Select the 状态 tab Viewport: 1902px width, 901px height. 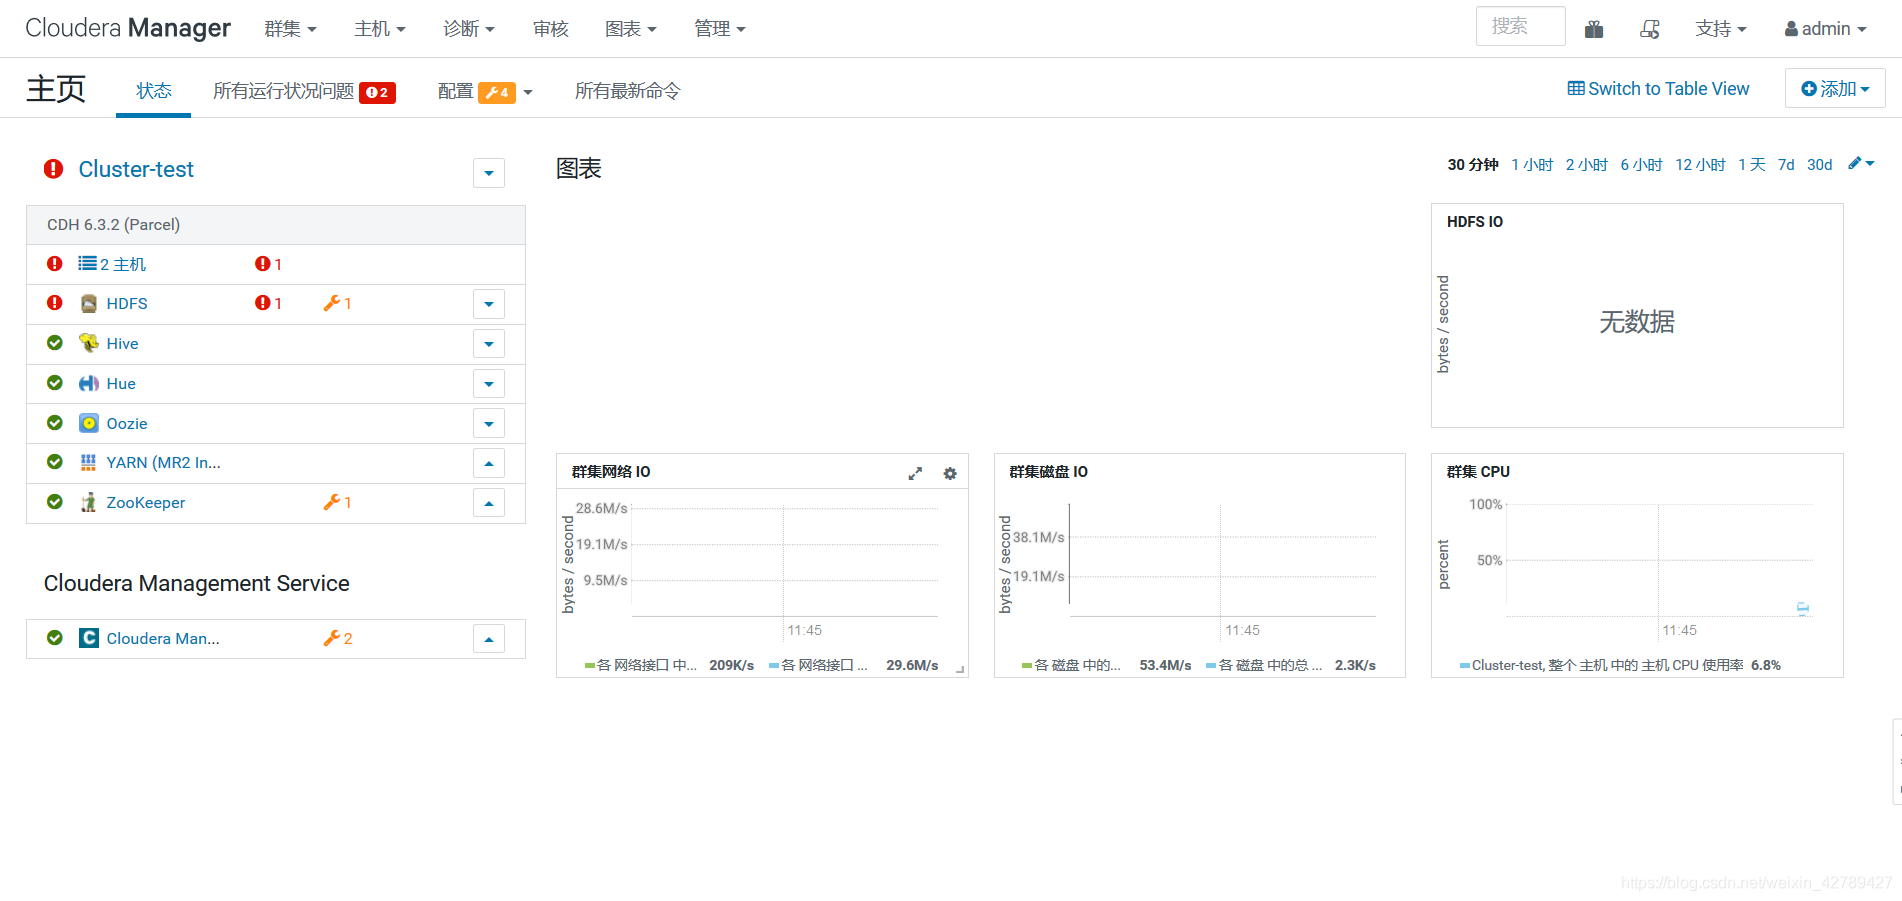point(154,91)
